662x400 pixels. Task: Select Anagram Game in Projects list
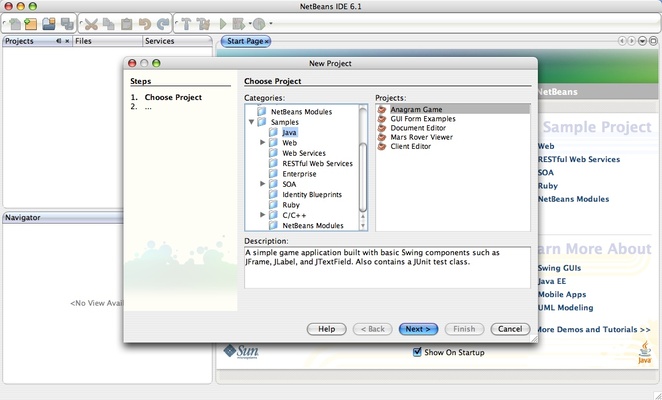pyautogui.click(x=453, y=109)
